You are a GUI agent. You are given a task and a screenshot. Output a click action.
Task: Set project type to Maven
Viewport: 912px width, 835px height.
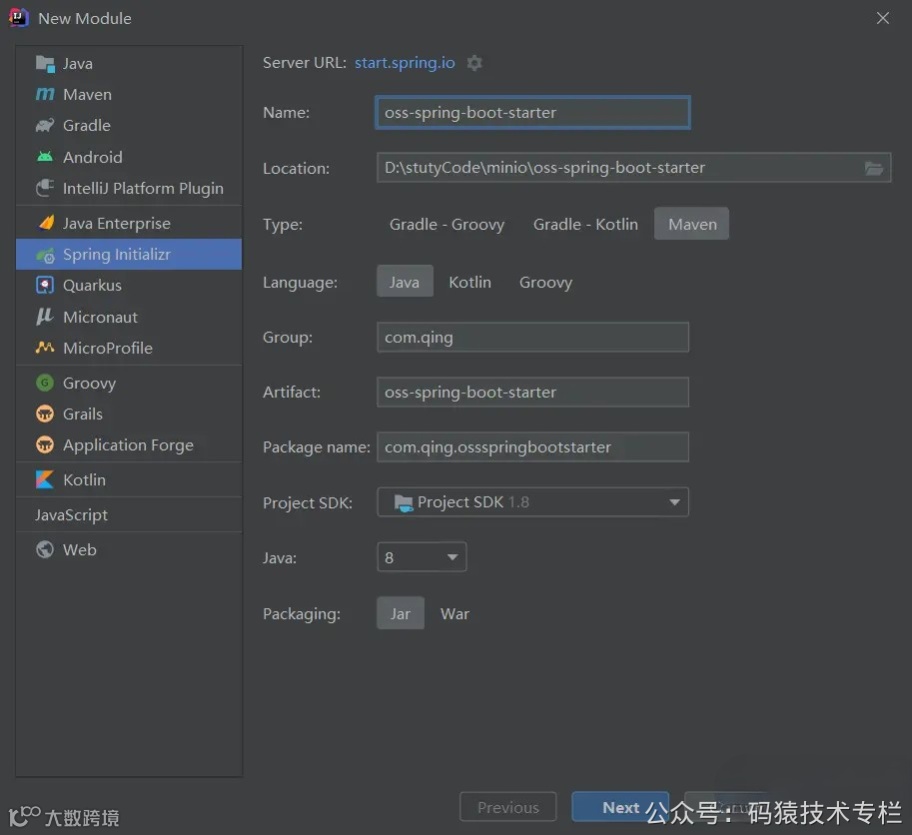pos(692,224)
